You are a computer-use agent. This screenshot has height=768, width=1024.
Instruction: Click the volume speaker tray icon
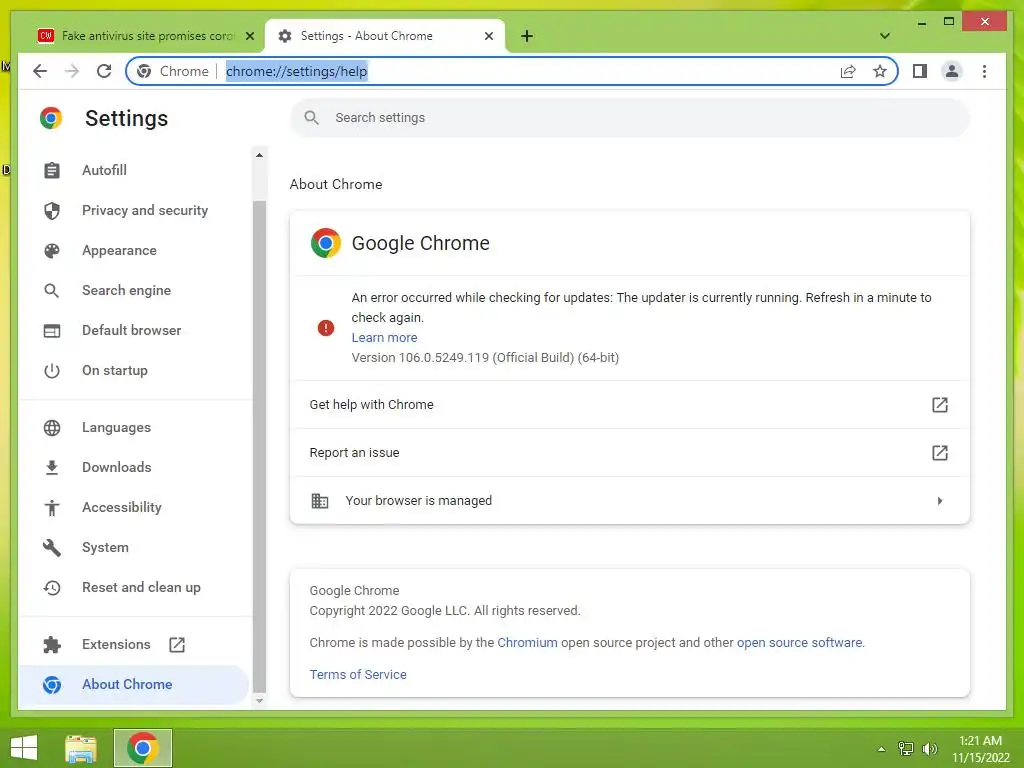929,749
